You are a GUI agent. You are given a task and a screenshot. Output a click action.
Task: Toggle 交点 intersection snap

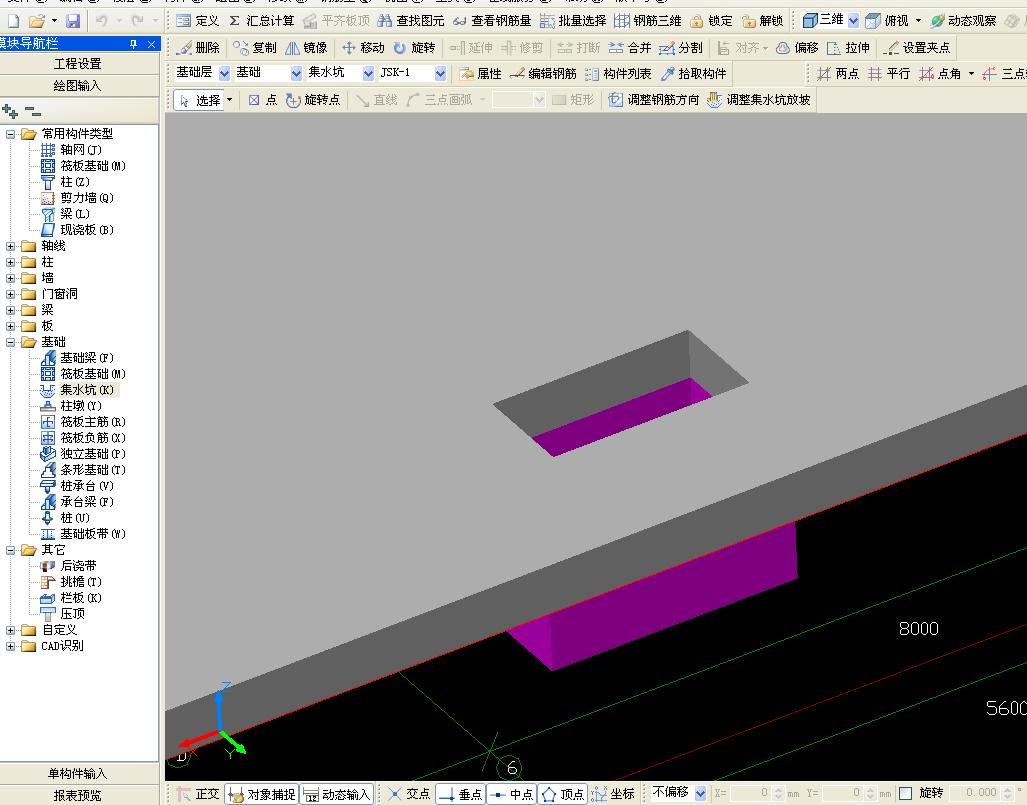(x=408, y=794)
